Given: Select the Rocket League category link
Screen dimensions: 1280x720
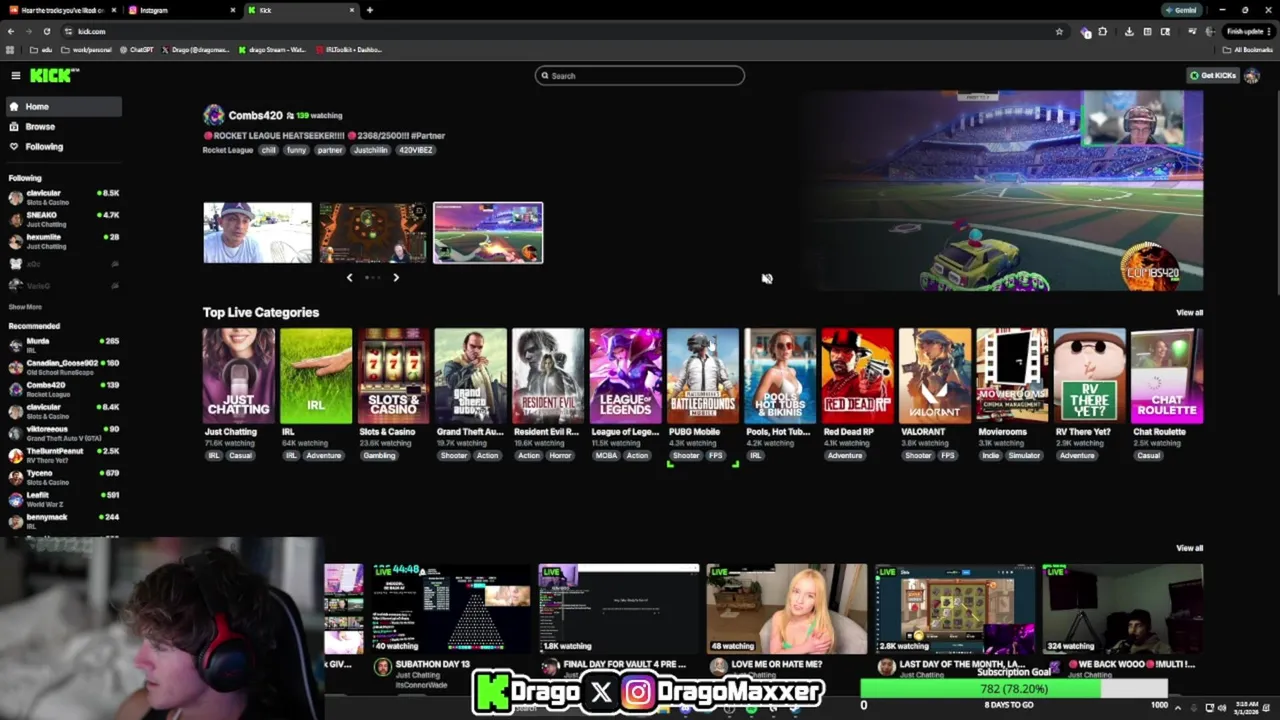Looking at the screenshot, I should [x=227, y=150].
